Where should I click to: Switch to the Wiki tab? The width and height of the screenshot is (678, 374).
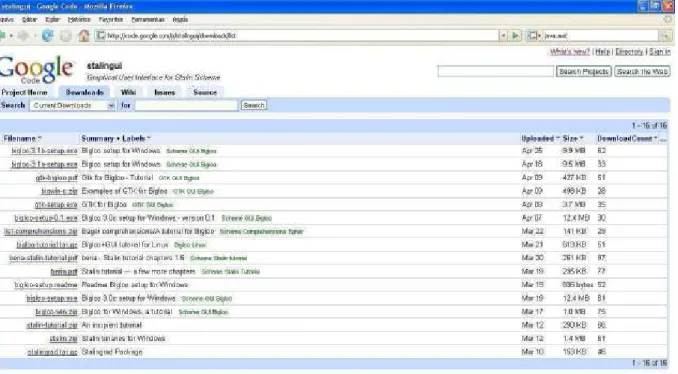coord(128,93)
